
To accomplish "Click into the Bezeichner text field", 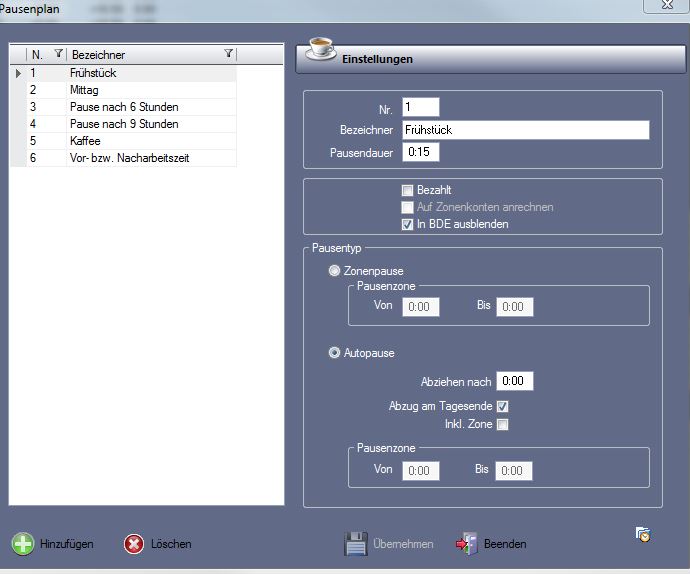I will pyautogui.click(x=525, y=130).
